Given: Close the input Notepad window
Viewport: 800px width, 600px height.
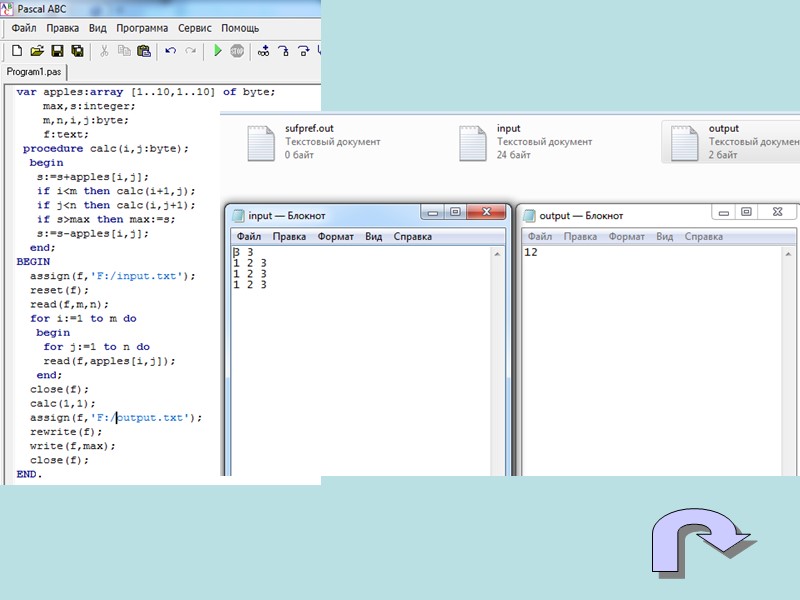Looking at the screenshot, I should (487, 212).
